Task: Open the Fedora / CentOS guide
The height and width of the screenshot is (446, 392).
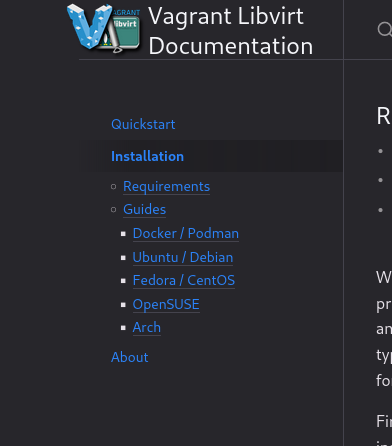Action: [x=184, y=280]
